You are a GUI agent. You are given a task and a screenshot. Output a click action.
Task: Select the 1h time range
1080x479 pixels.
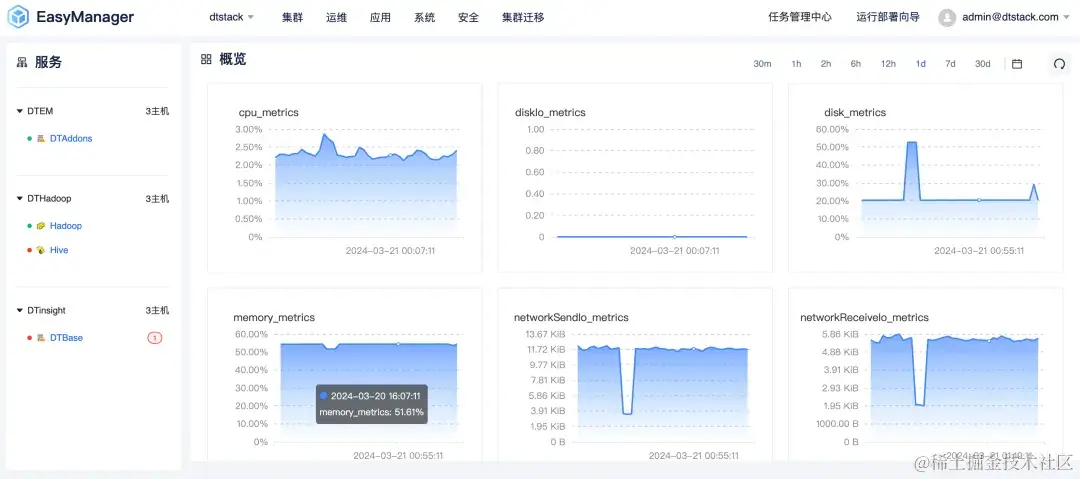pyautogui.click(x=796, y=64)
